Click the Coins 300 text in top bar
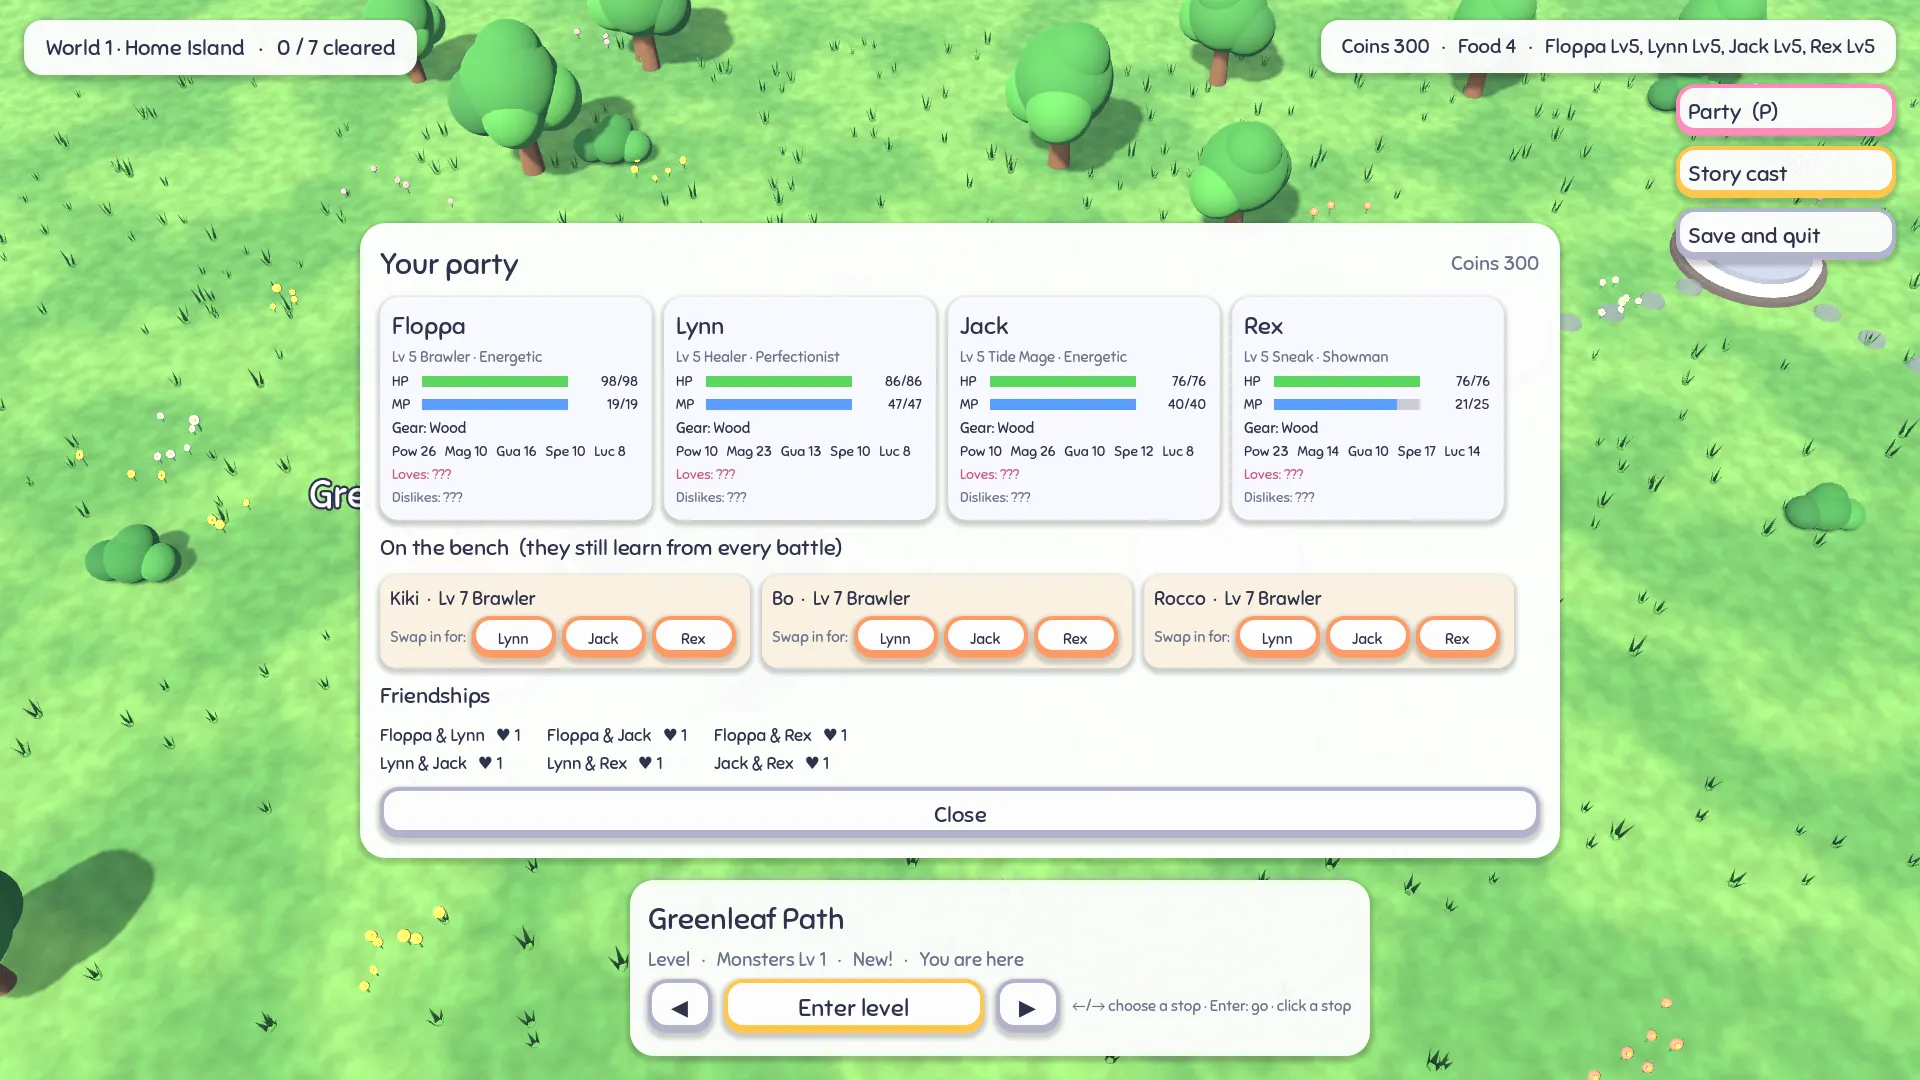Viewport: 1920px width, 1080px height. tap(1385, 46)
